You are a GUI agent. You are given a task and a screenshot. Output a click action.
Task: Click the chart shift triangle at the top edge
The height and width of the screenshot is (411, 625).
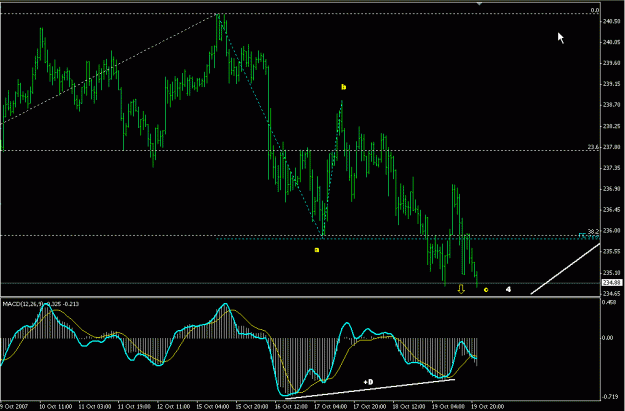tap(479, 3)
